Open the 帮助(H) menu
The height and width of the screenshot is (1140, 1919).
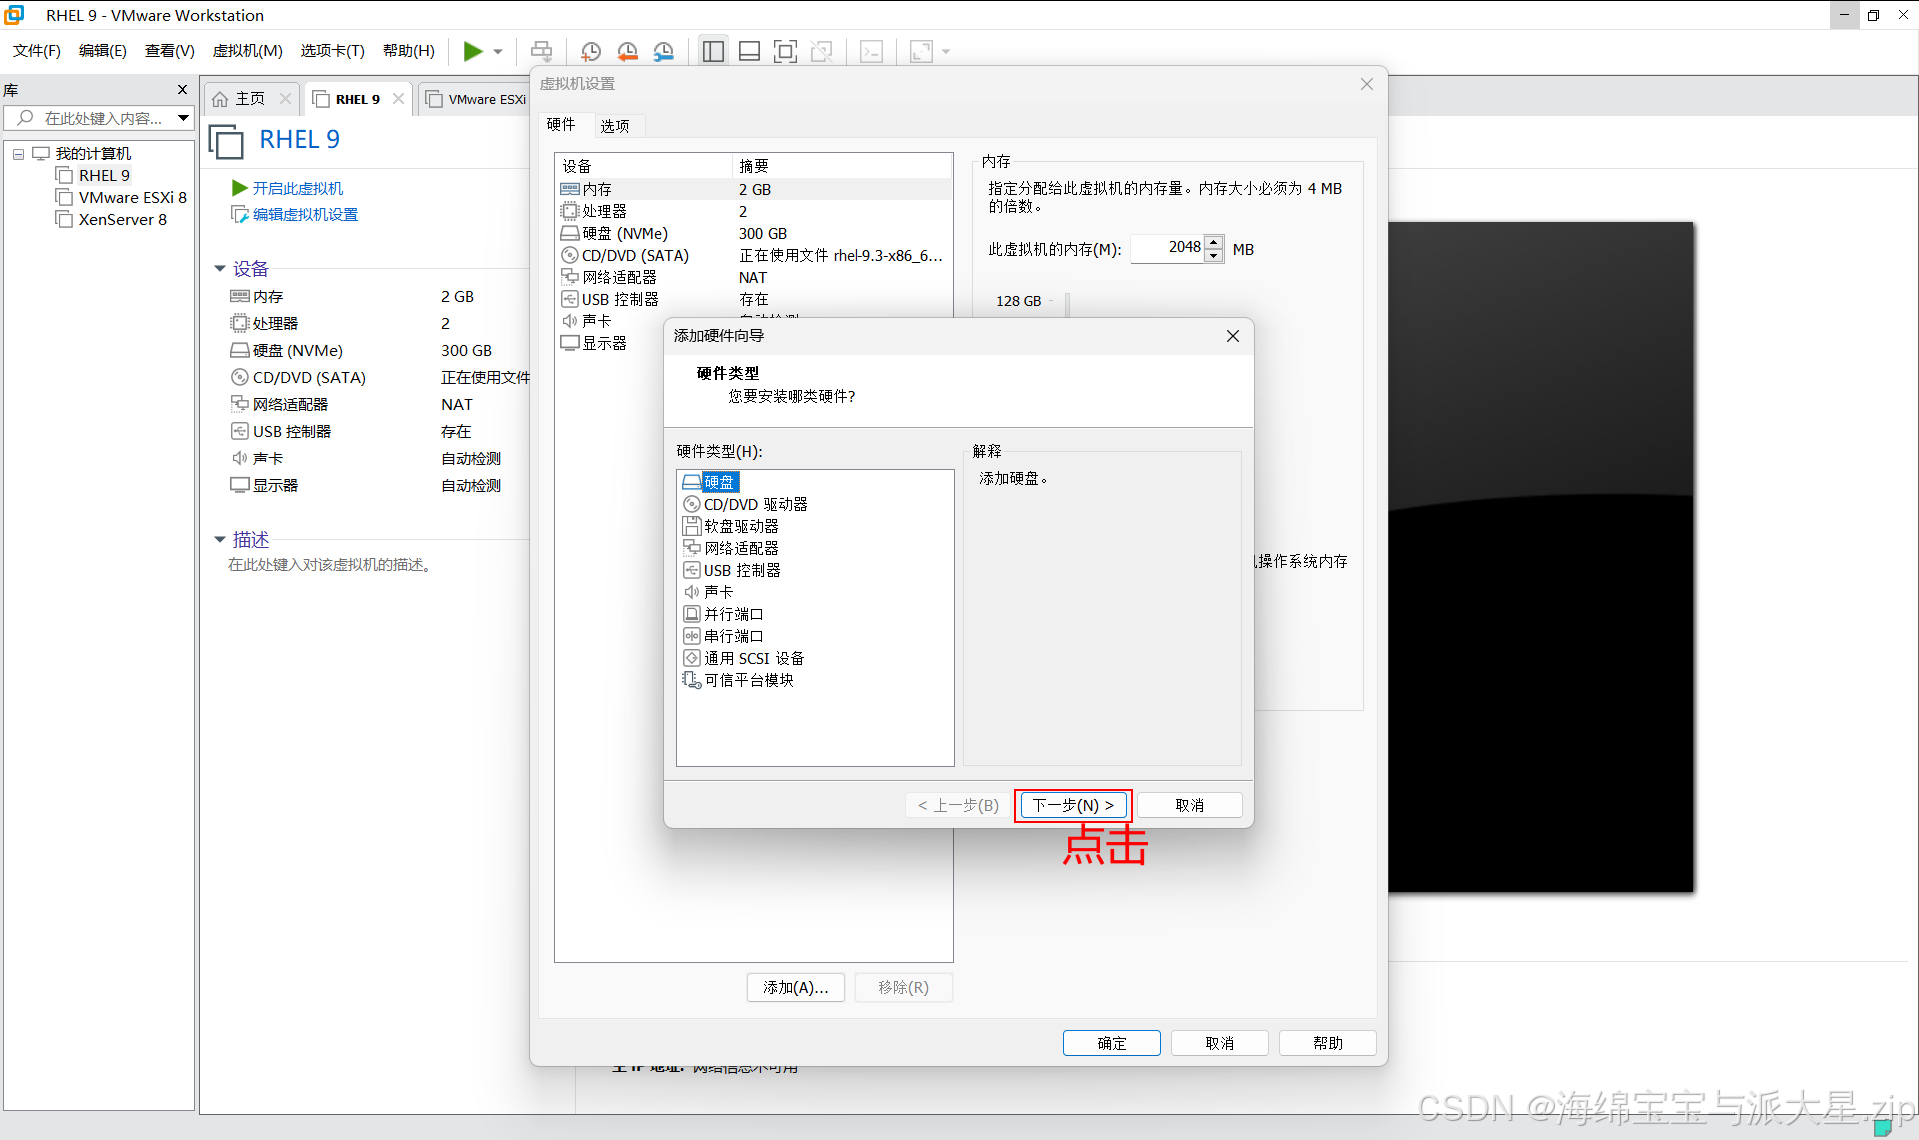409,51
